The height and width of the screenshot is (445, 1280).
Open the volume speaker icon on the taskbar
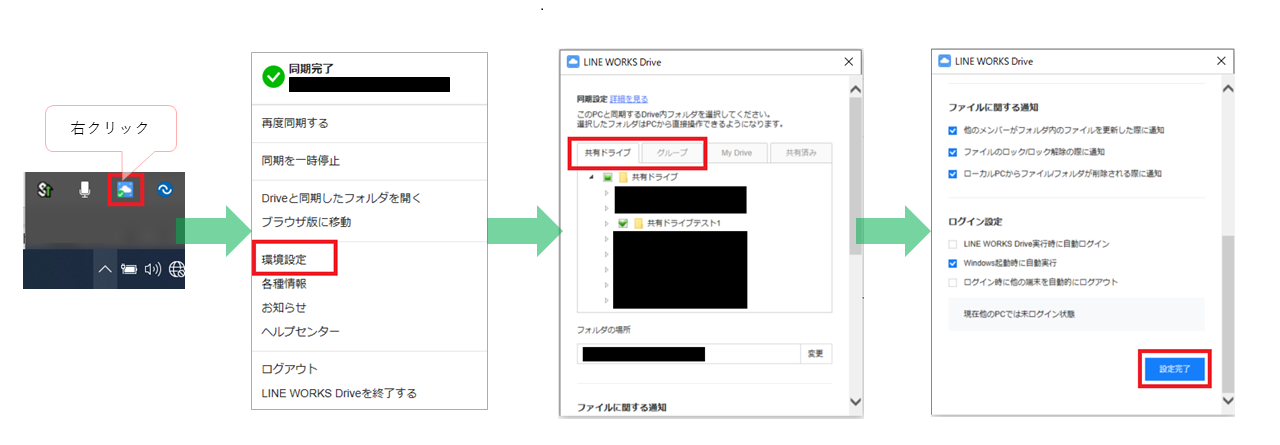pyautogui.click(x=153, y=269)
